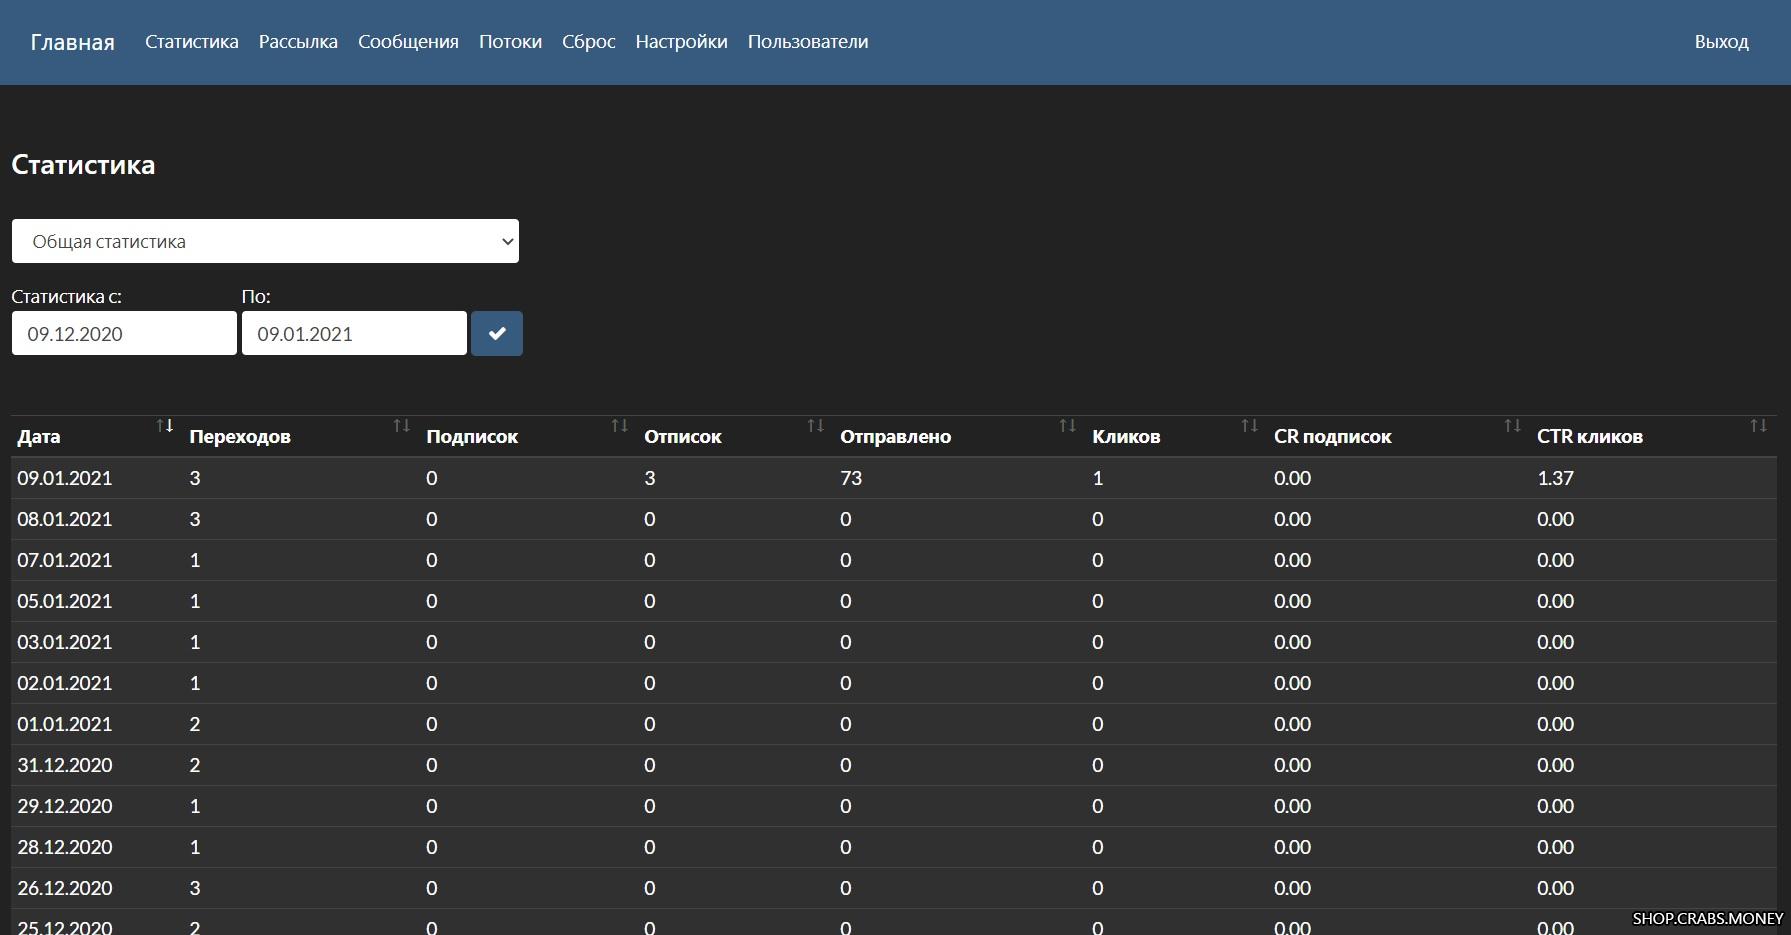Screen dimensions: 1791x935
Task: Sort by CTR кликов arrows icon
Action: coord(1758,426)
